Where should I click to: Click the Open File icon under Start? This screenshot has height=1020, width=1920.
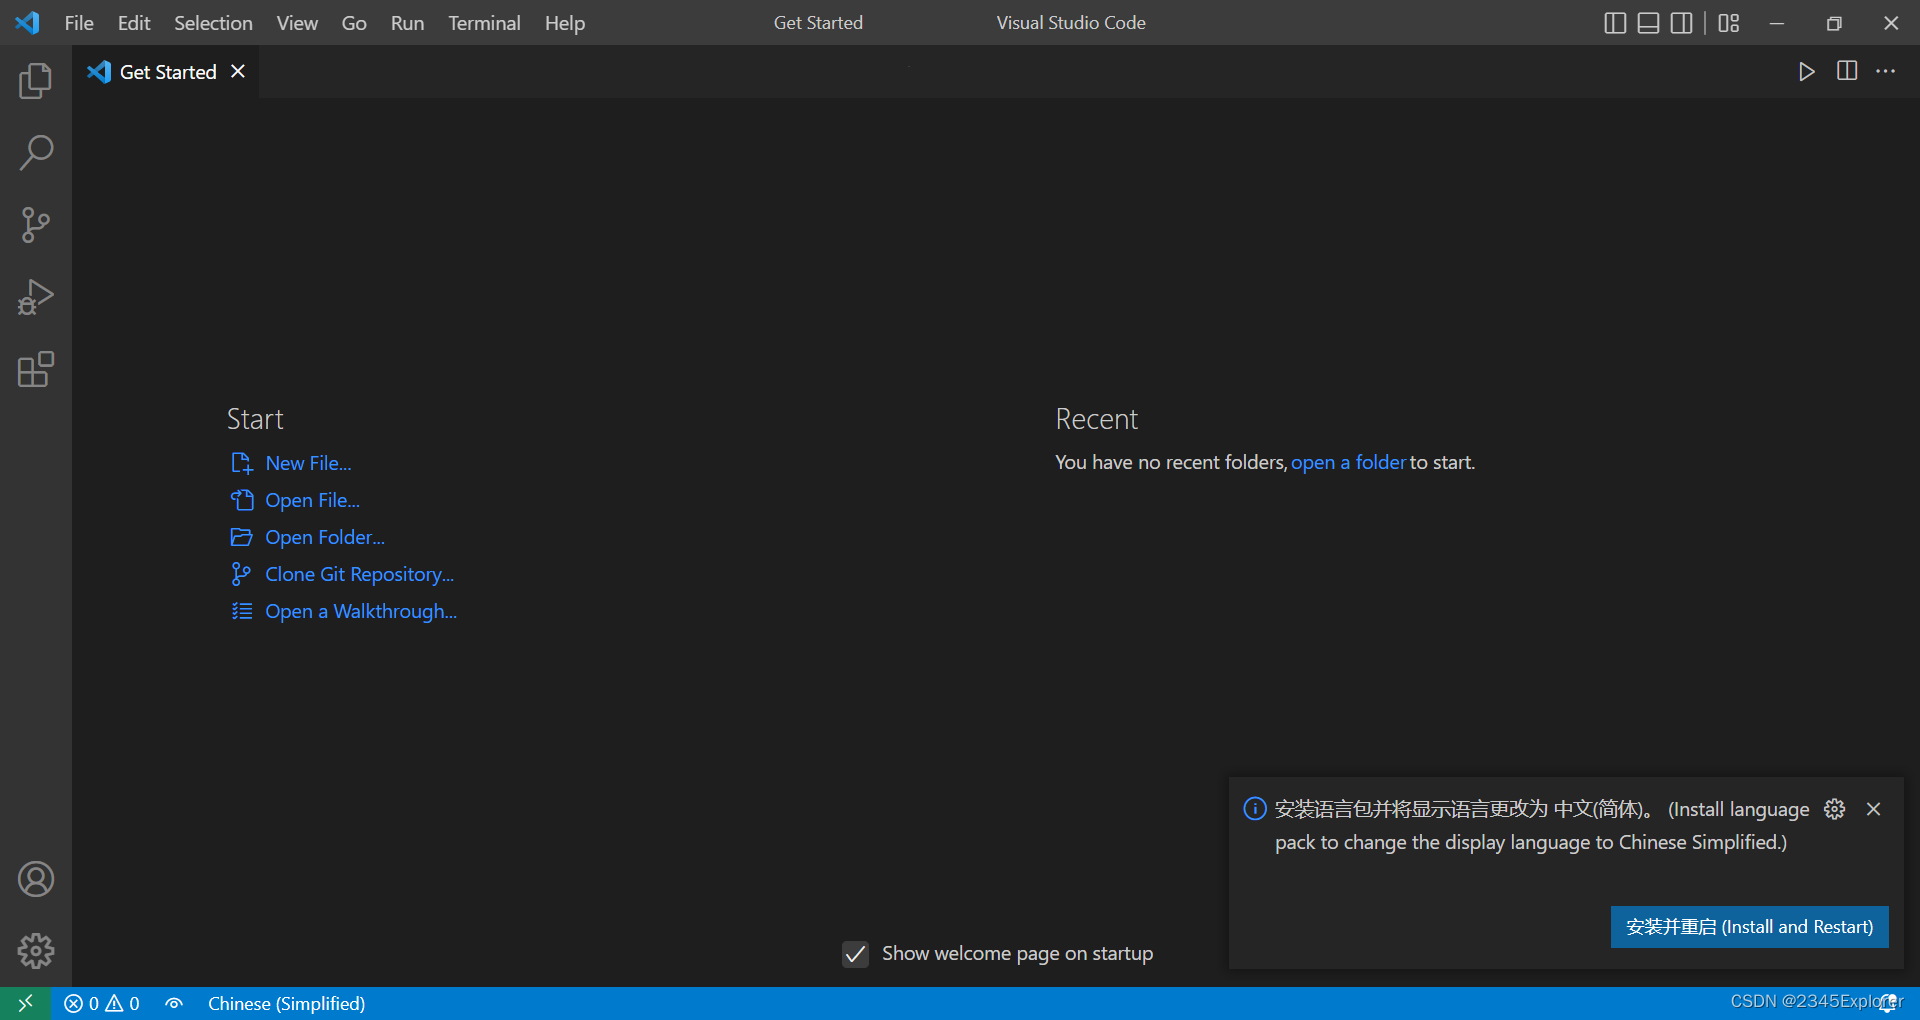click(x=241, y=500)
